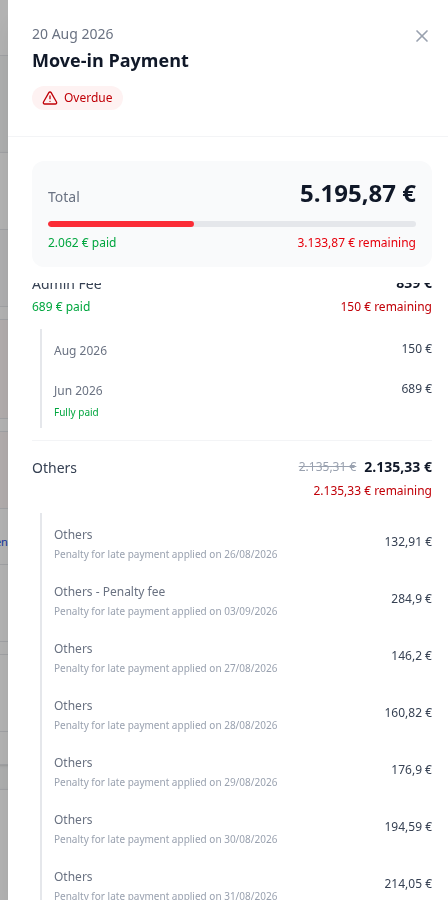Click the 214,05 € penalty amount
Image resolution: width=448 pixels, height=900 pixels.
coord(408,884)
